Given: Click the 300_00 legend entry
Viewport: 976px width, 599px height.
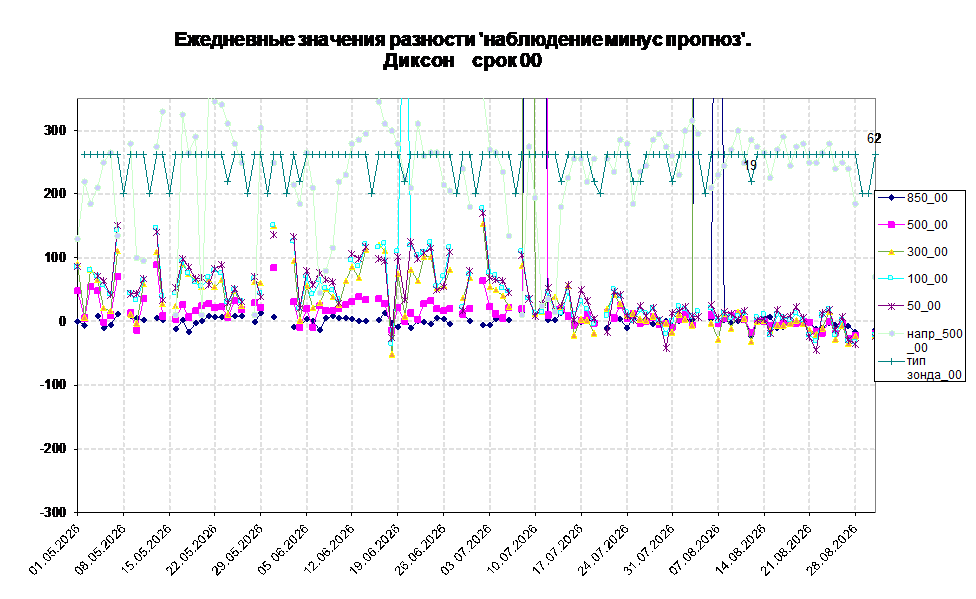Looking at the screenshot, I should tap(913, 252).
